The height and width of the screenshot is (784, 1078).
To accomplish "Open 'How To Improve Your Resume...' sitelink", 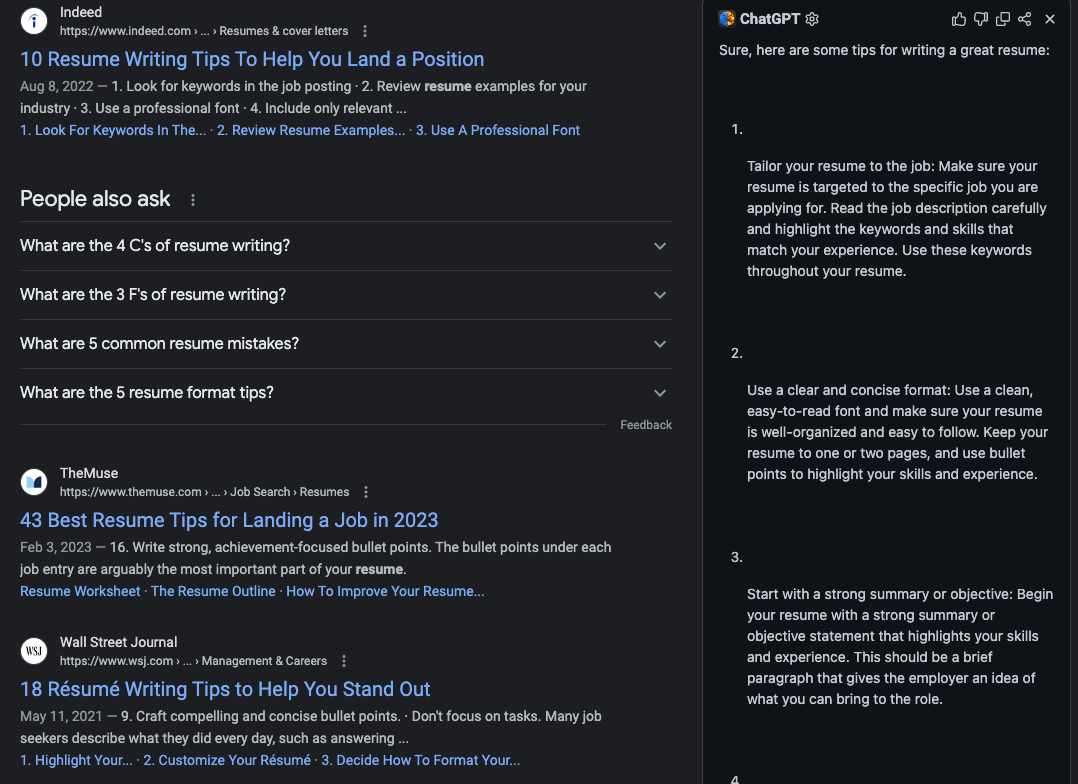I will tap(385, 591).
